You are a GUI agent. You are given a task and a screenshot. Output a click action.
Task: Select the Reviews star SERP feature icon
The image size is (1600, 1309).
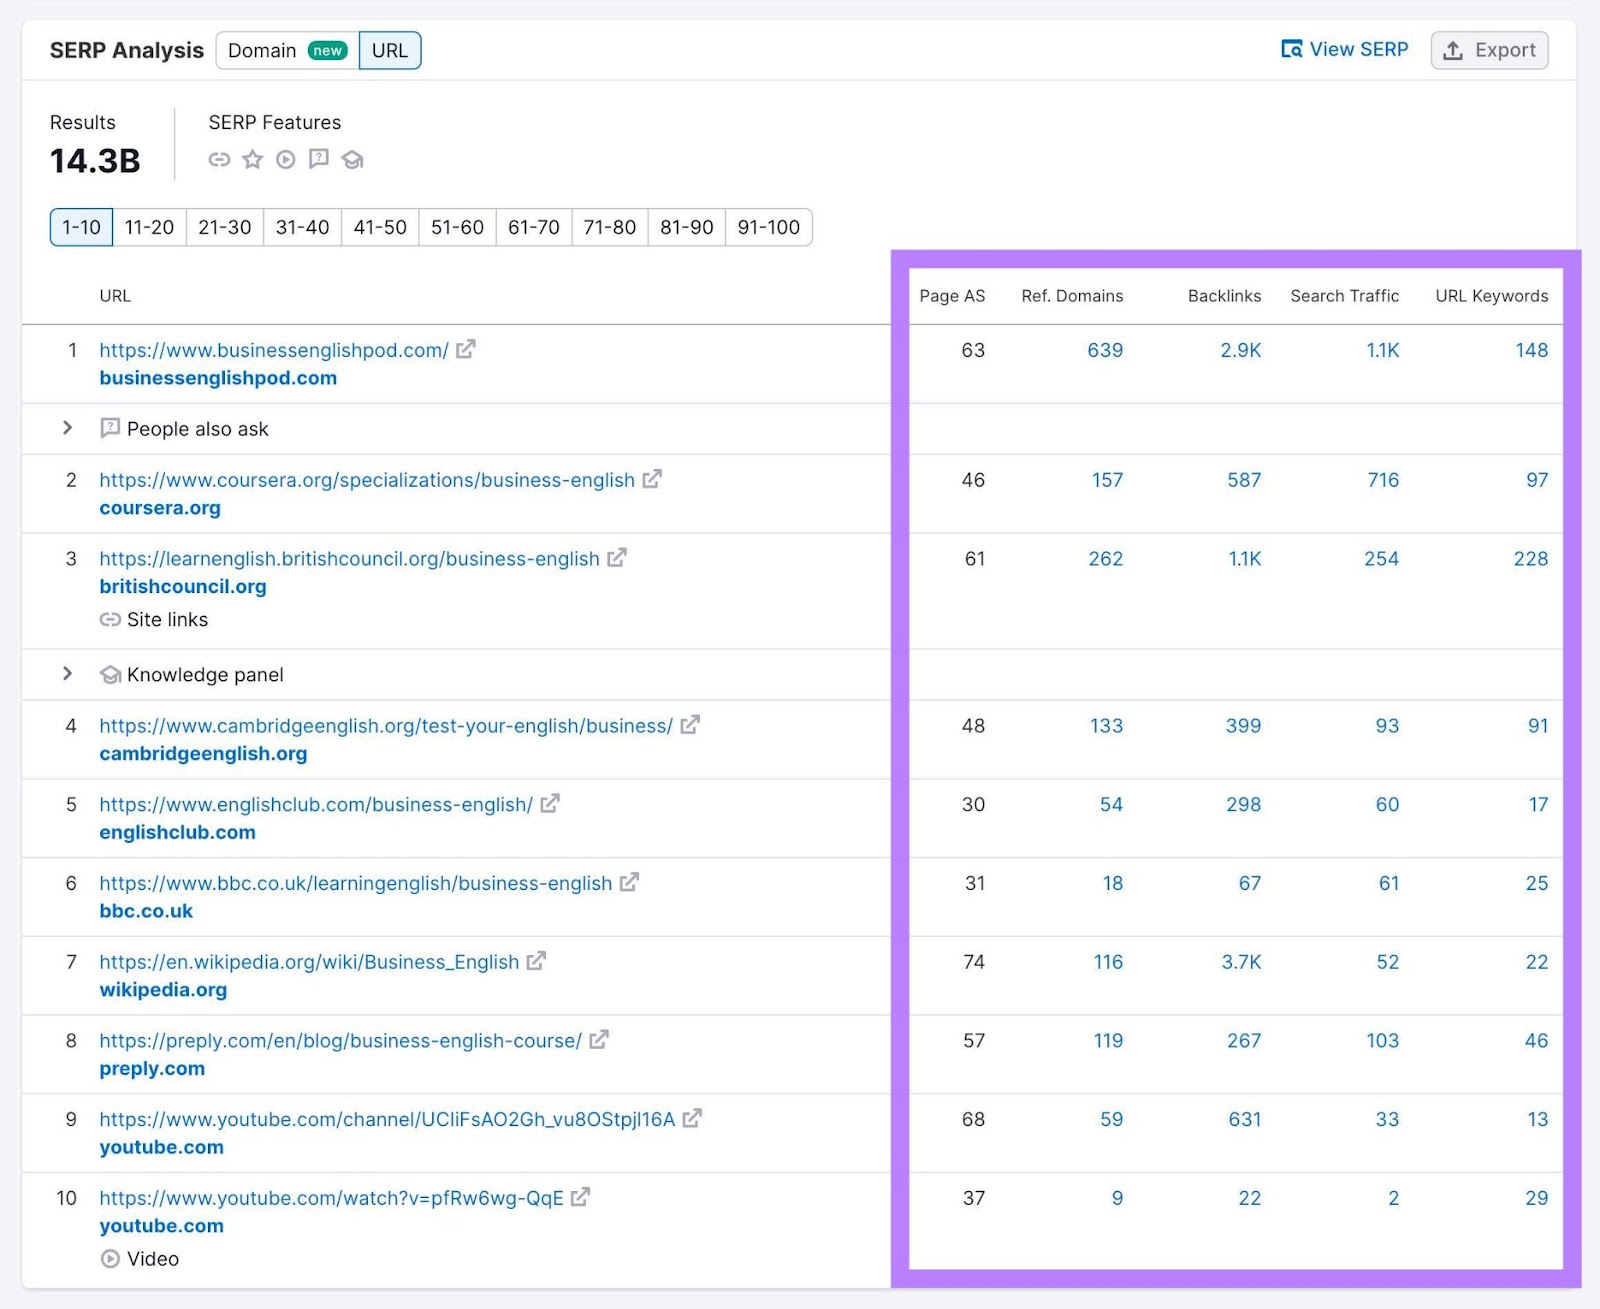point(252,159)
